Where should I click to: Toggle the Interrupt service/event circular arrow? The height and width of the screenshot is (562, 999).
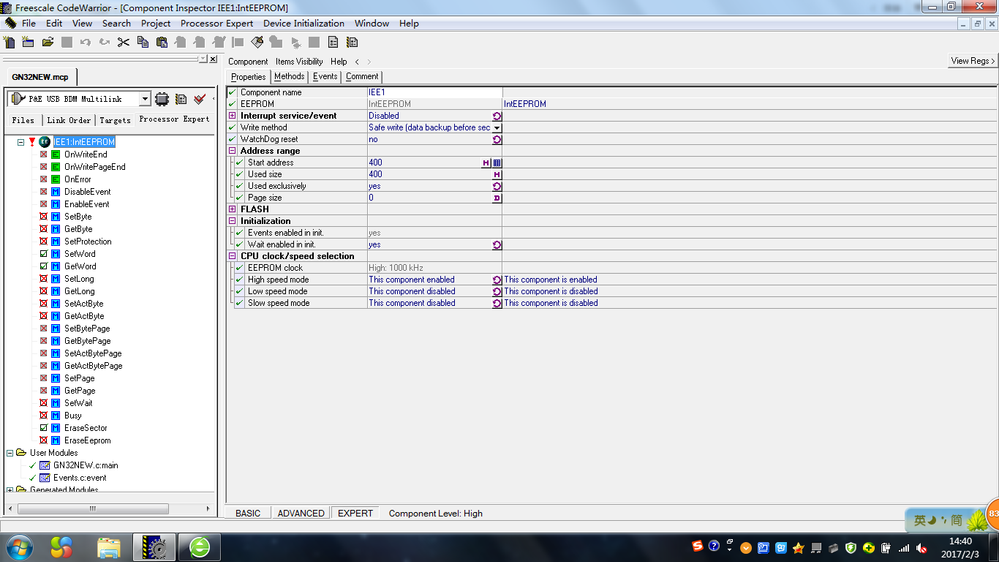click(497, 116)
